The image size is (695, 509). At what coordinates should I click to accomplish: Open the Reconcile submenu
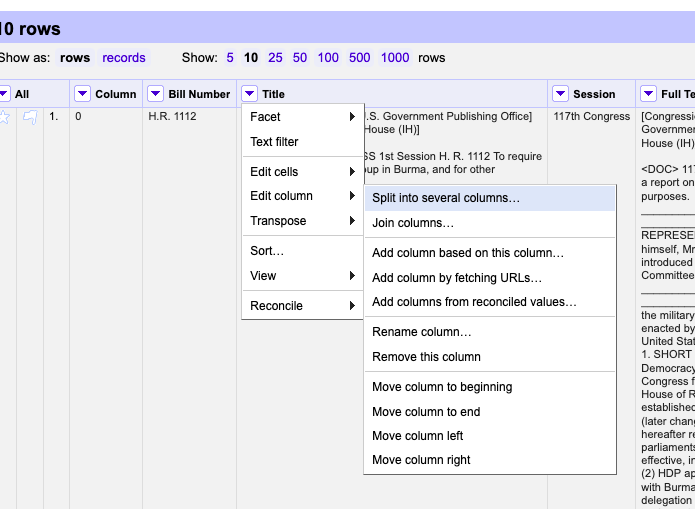(303, 306)
